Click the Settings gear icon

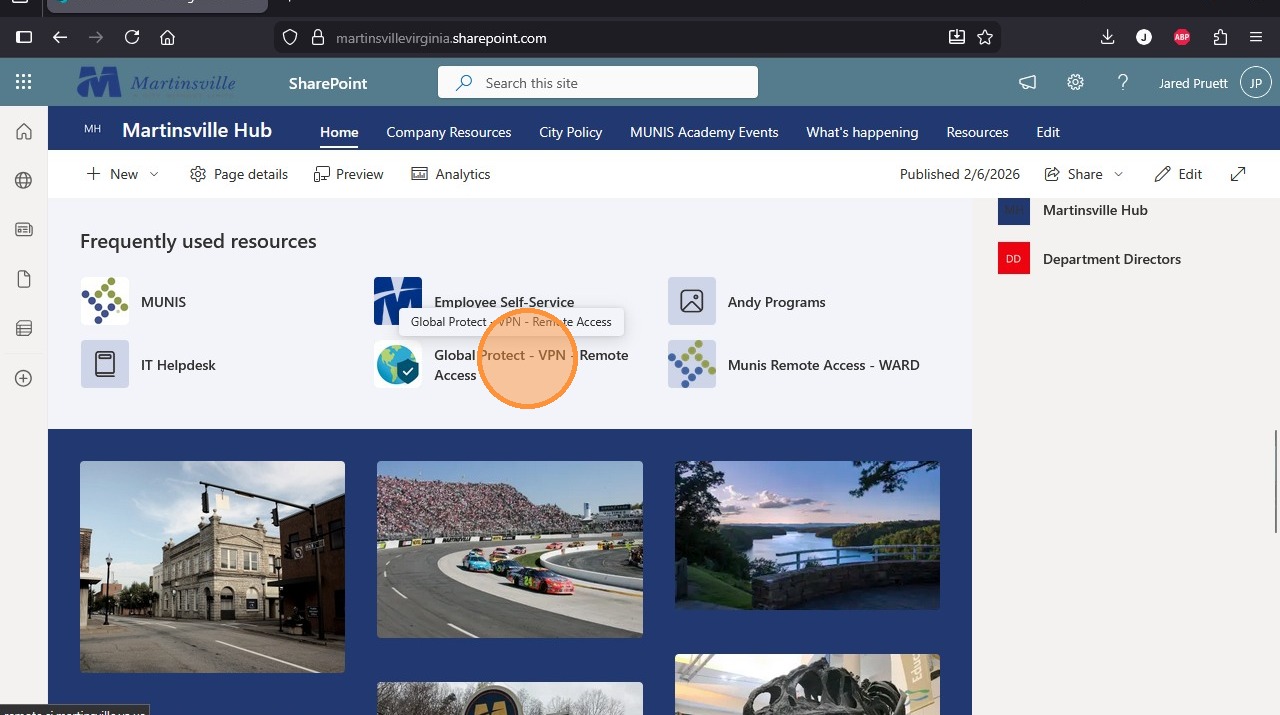click(1075, 83)
